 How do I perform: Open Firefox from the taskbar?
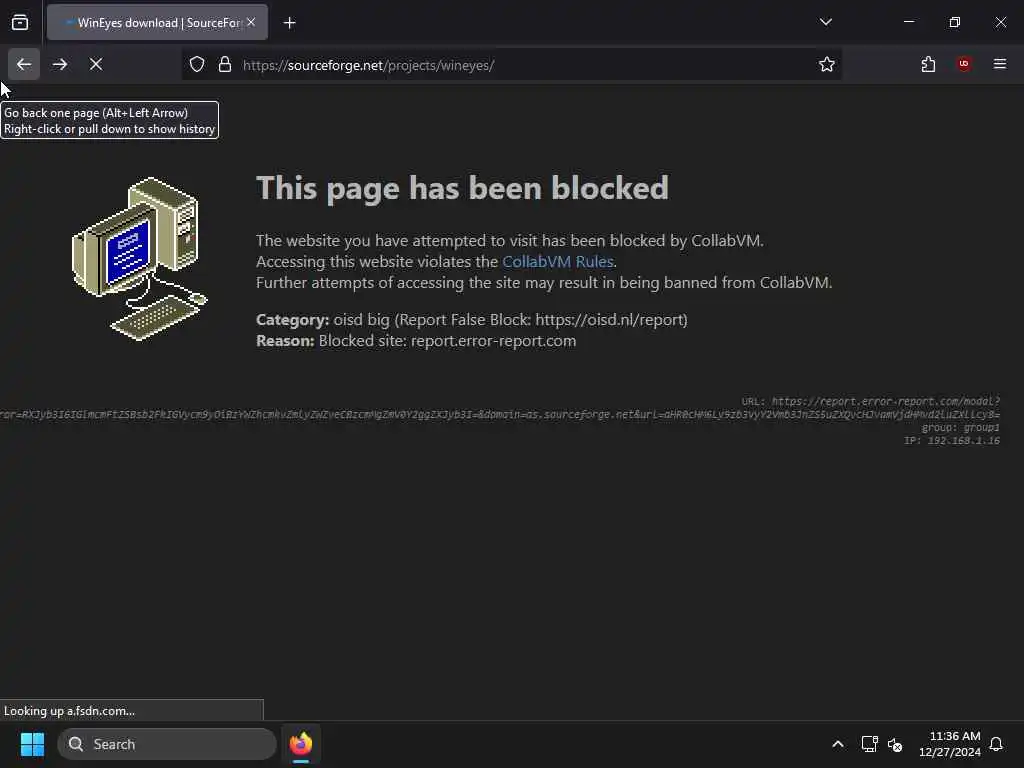300,744
